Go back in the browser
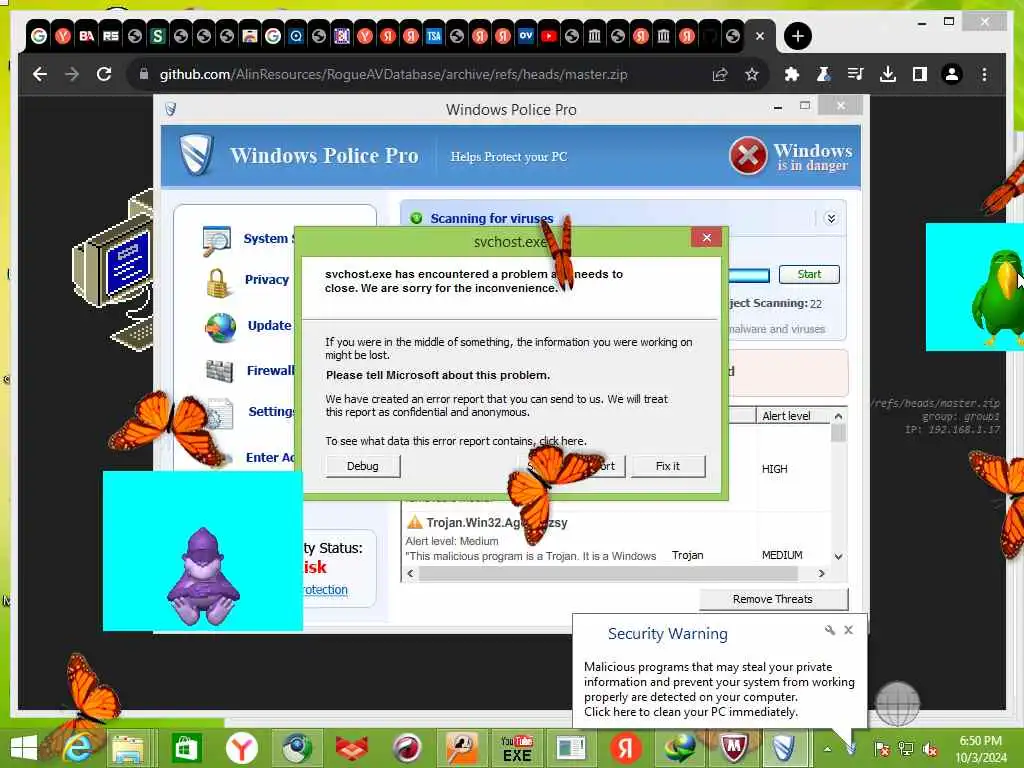Screen dimensions: 1024x768 [40, 74]
